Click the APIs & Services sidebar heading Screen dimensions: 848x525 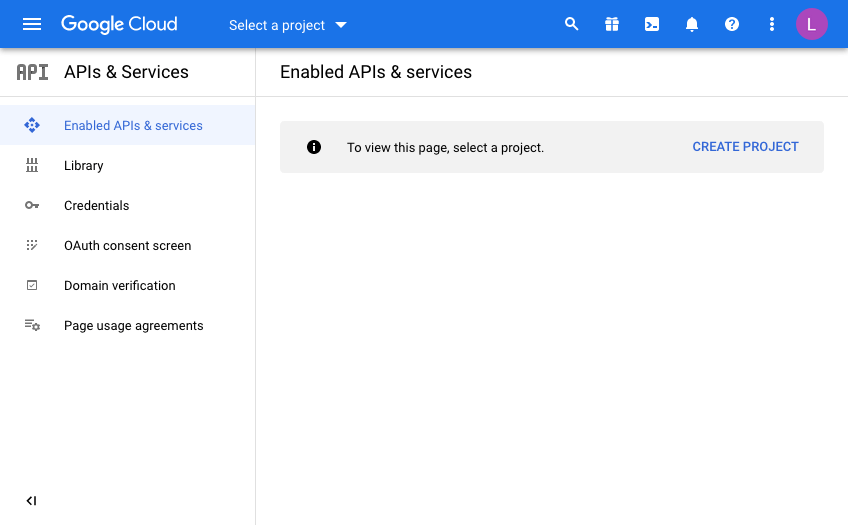tap(126, 72)
